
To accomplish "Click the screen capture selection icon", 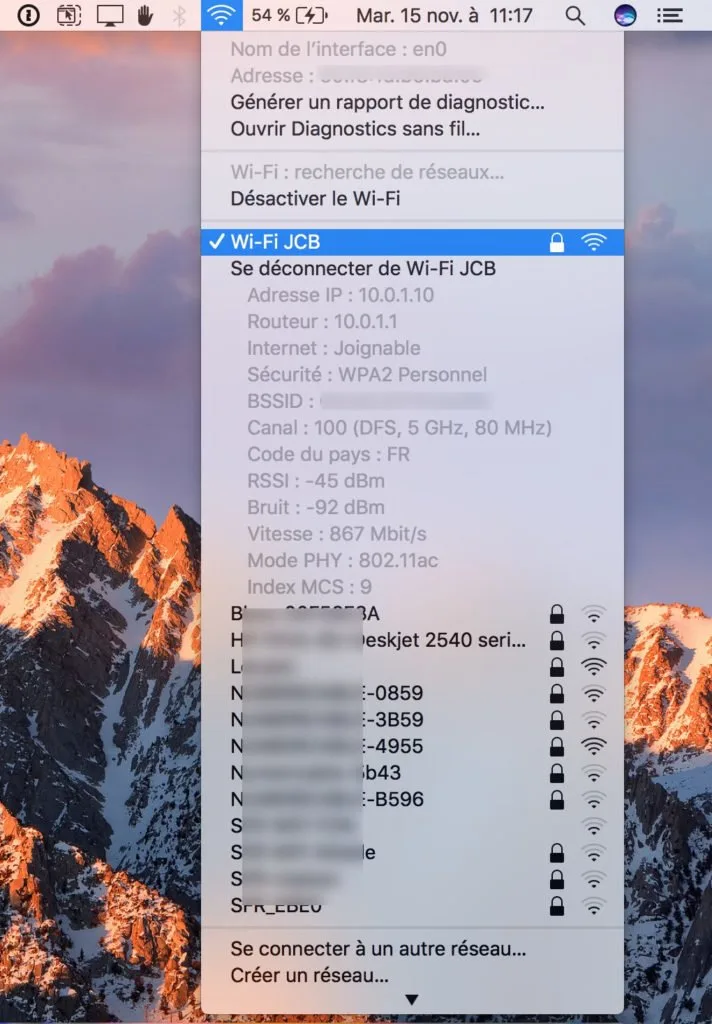I will (69, 14).
